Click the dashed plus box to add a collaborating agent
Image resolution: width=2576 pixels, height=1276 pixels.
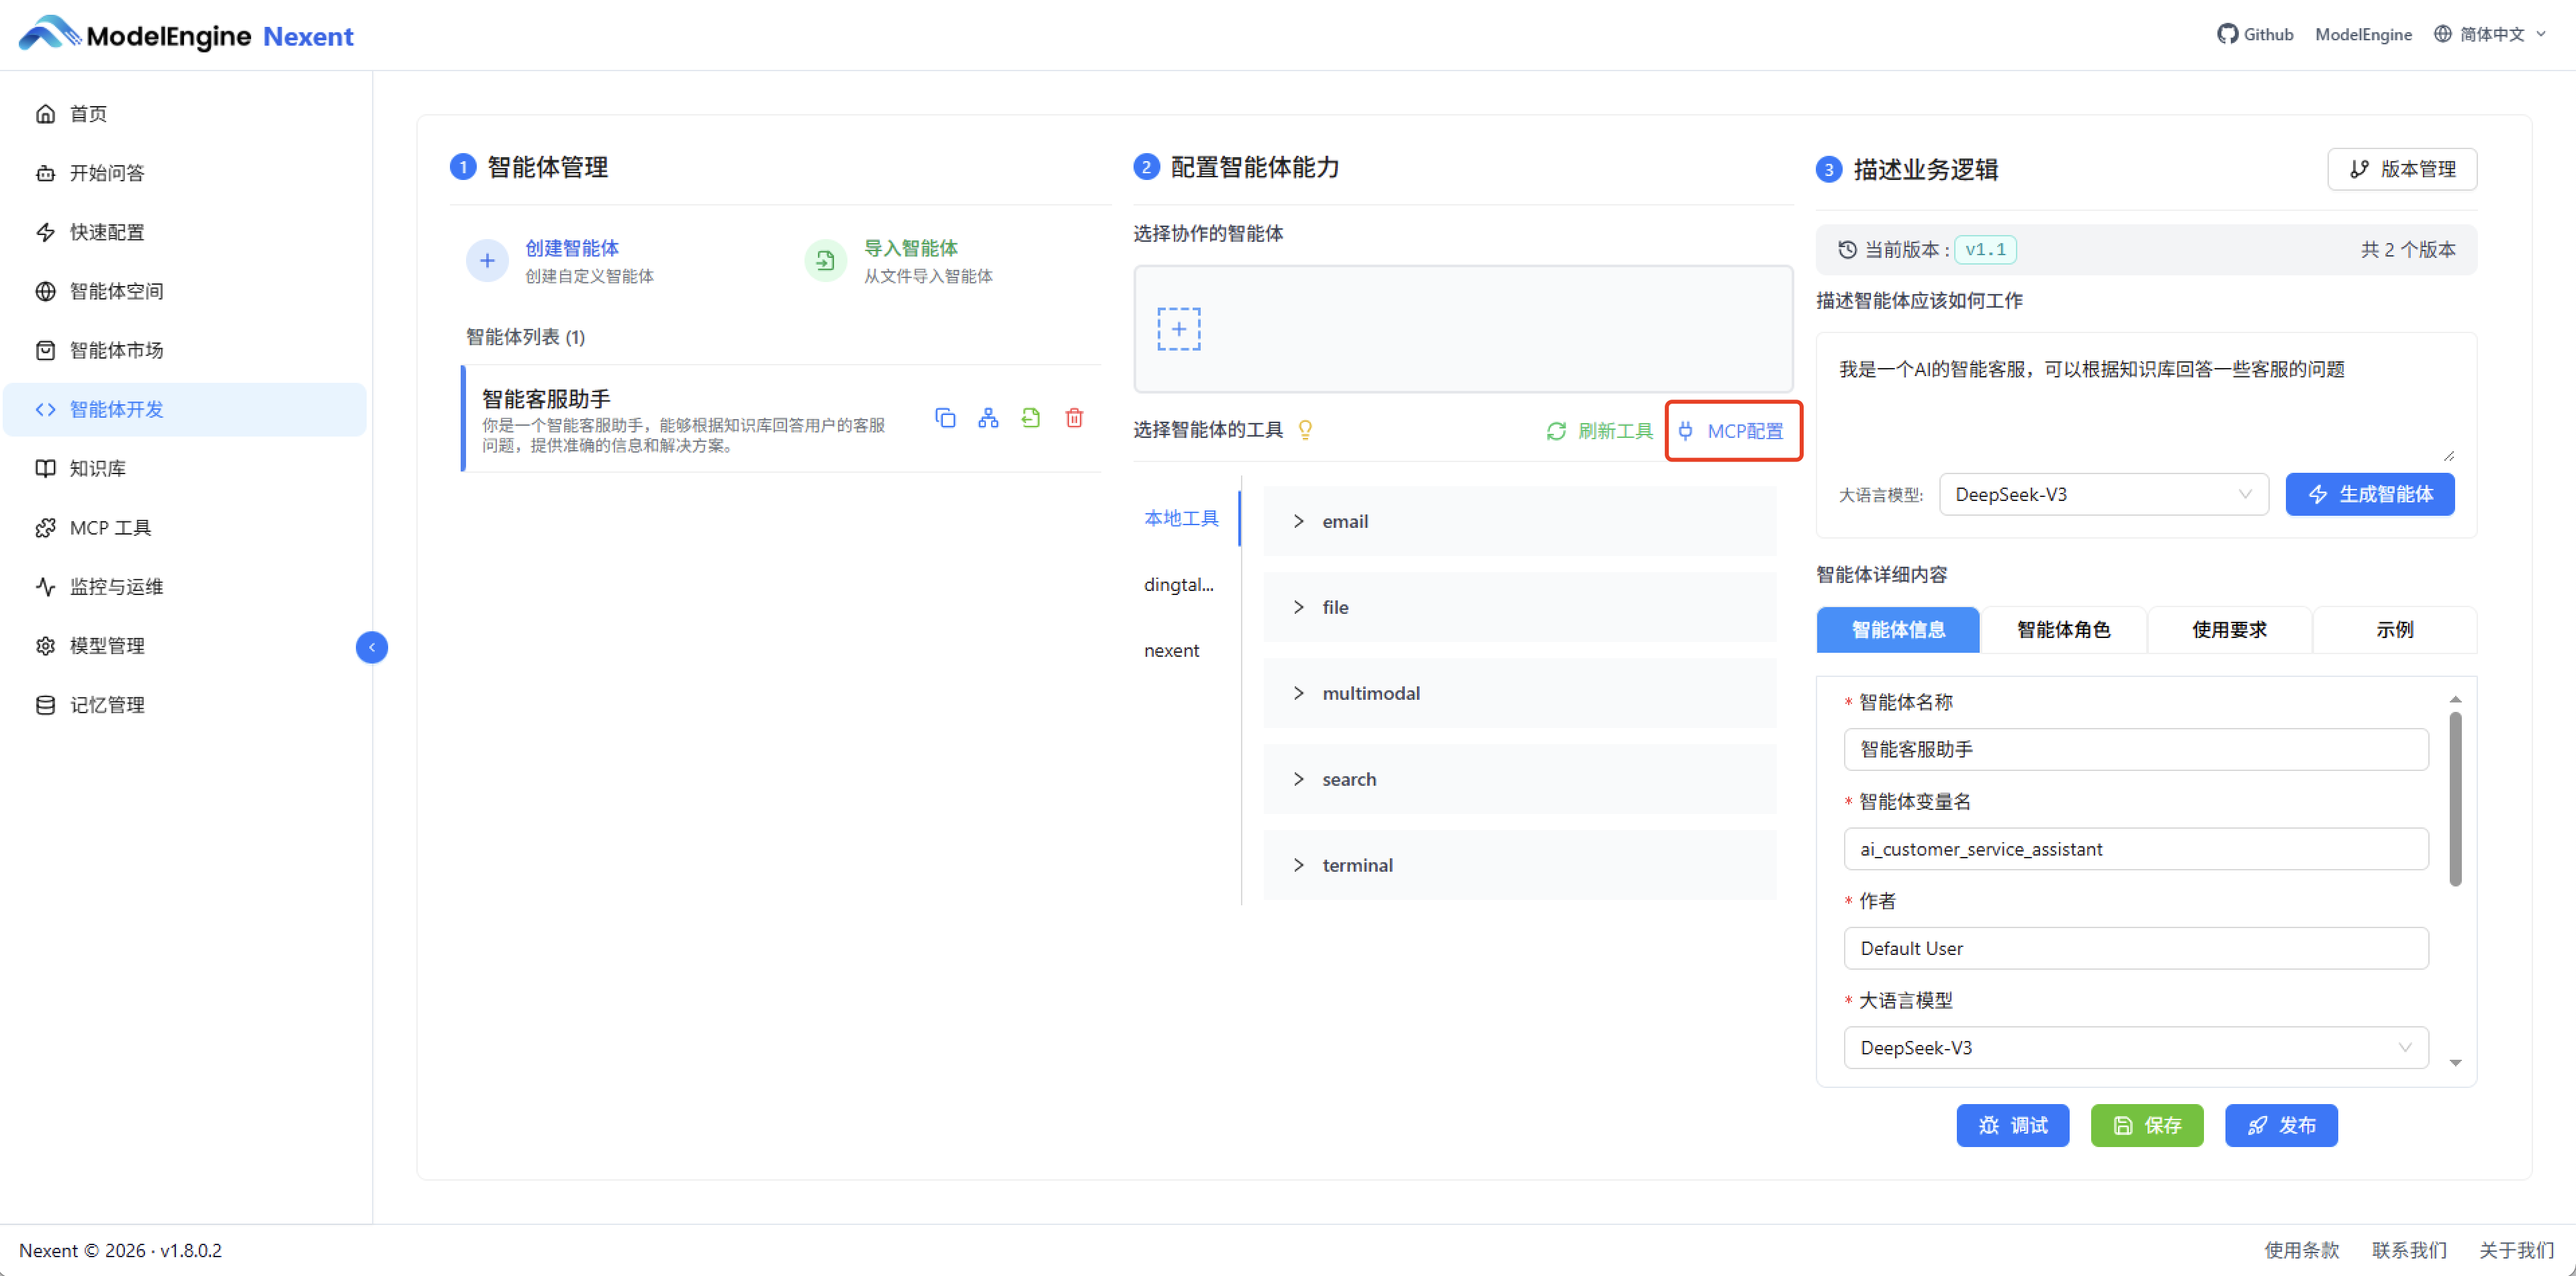[x=1179, y=328]
